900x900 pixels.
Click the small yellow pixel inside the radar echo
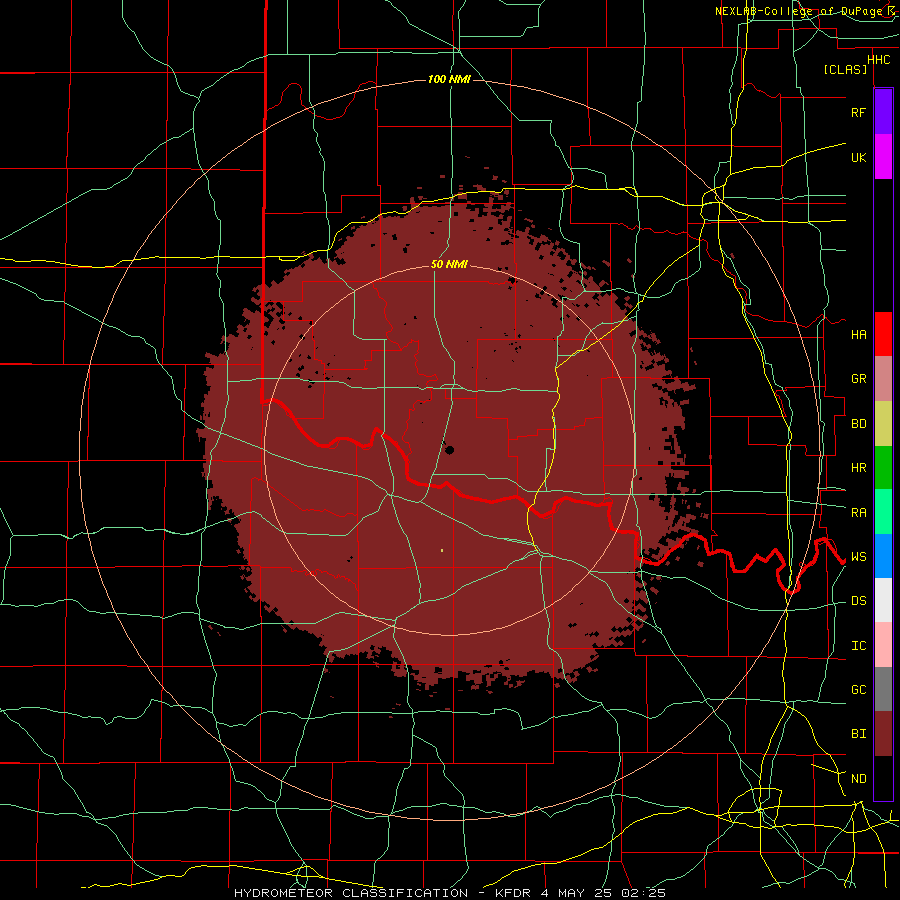(x=442, y=550)
